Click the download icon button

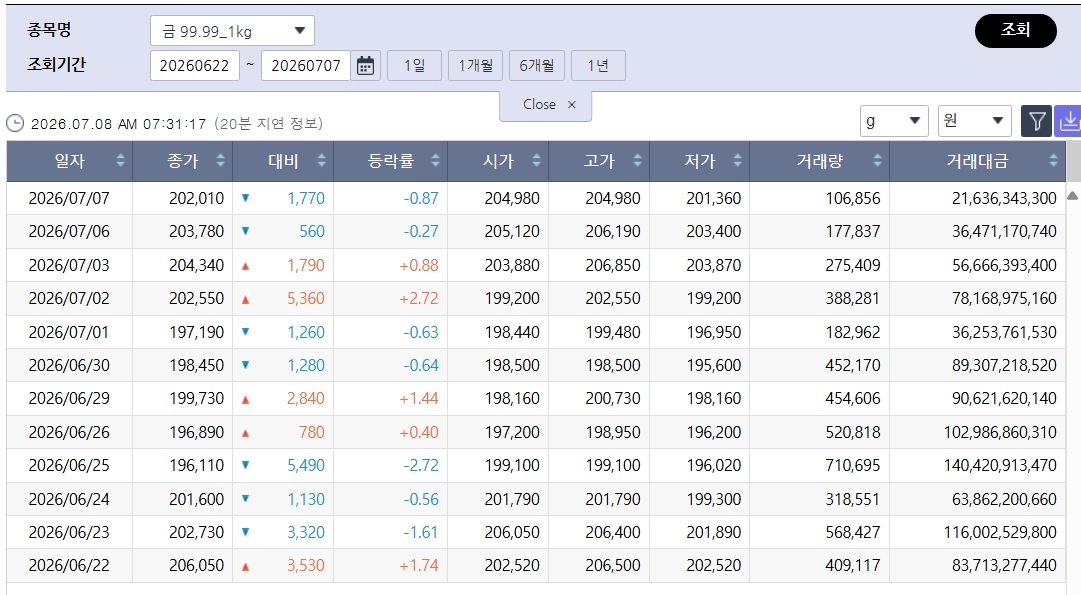point(1069,121)
